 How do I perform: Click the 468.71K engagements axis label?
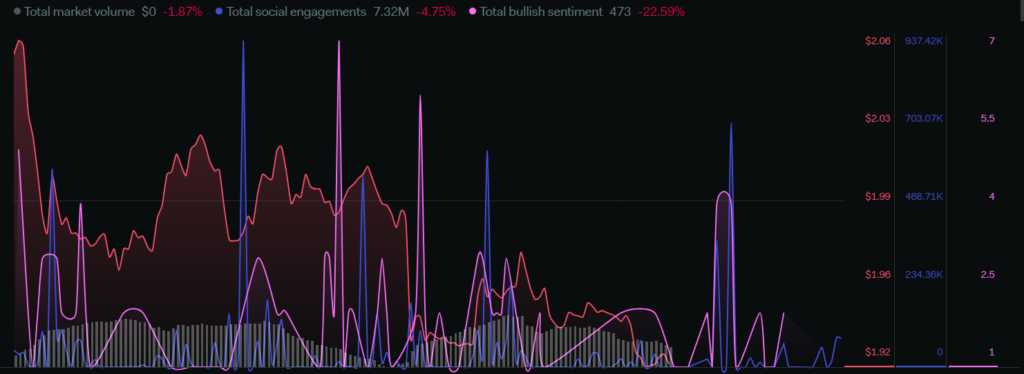[x=923, y=196]
